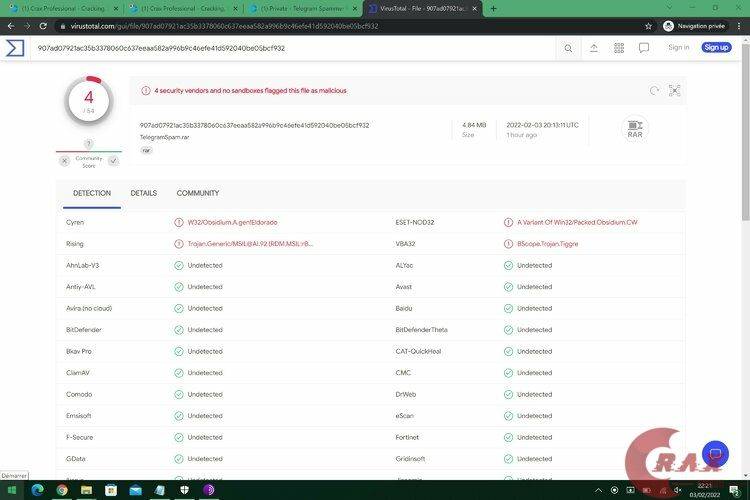Click the Undetected result for DrWeb
The height and width of the screenshot is (500, 750).
coord(534,395)
